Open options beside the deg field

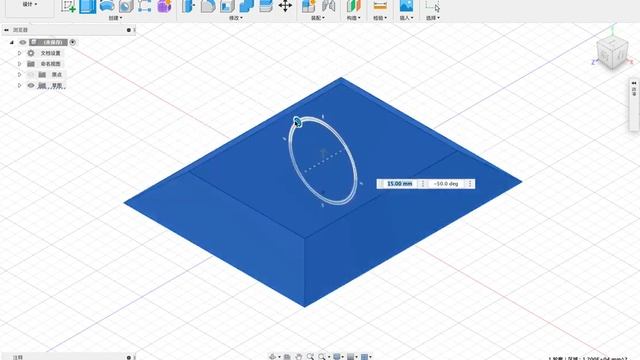click(470, 184)
